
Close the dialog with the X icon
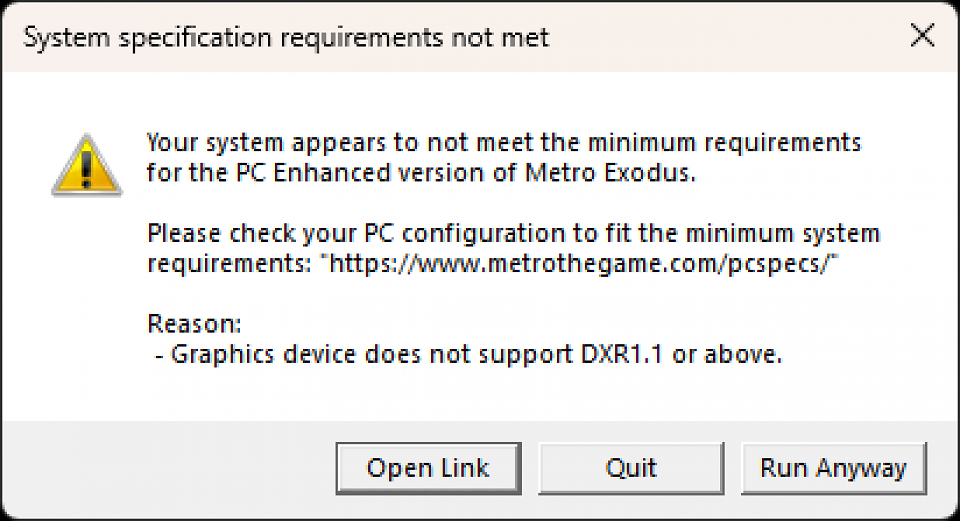click(x=922, y=36)
